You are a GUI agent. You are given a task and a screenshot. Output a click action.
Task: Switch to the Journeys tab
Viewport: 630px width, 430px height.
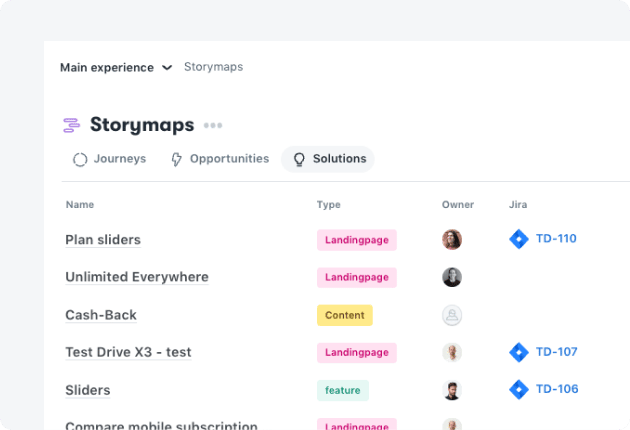point(109,159)
